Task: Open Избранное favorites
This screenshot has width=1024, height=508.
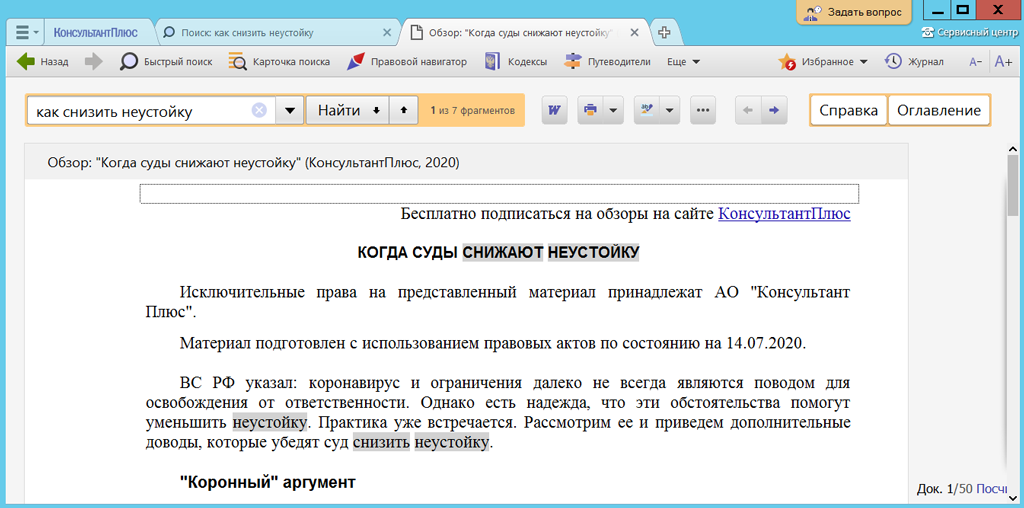Action: 823,62
